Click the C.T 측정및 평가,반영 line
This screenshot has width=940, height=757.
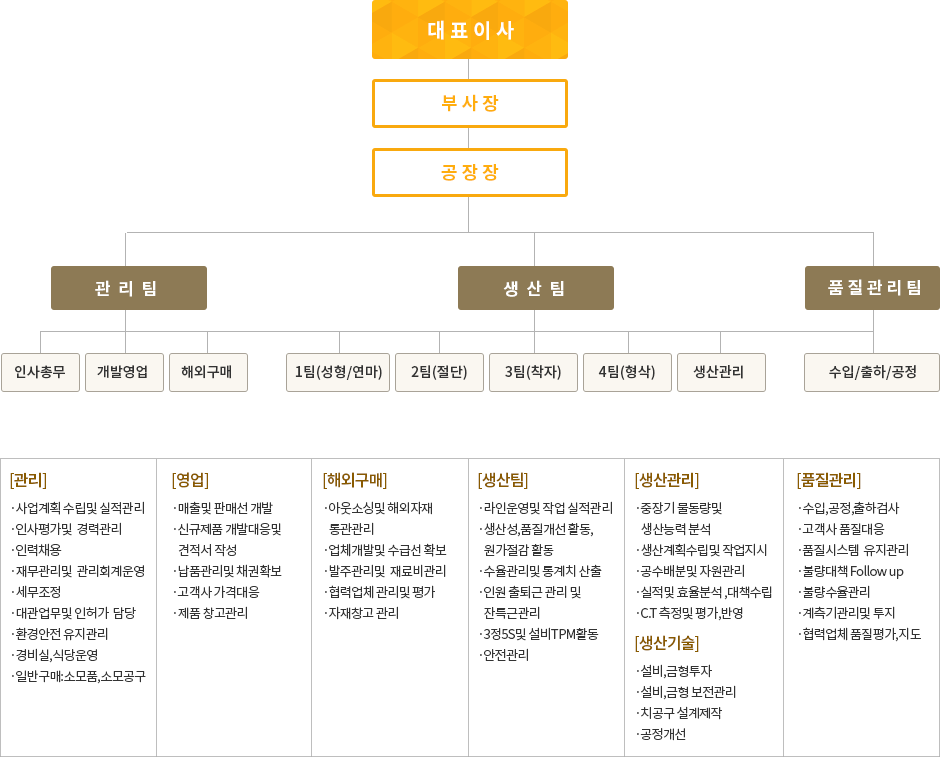(x=690, y=613)
